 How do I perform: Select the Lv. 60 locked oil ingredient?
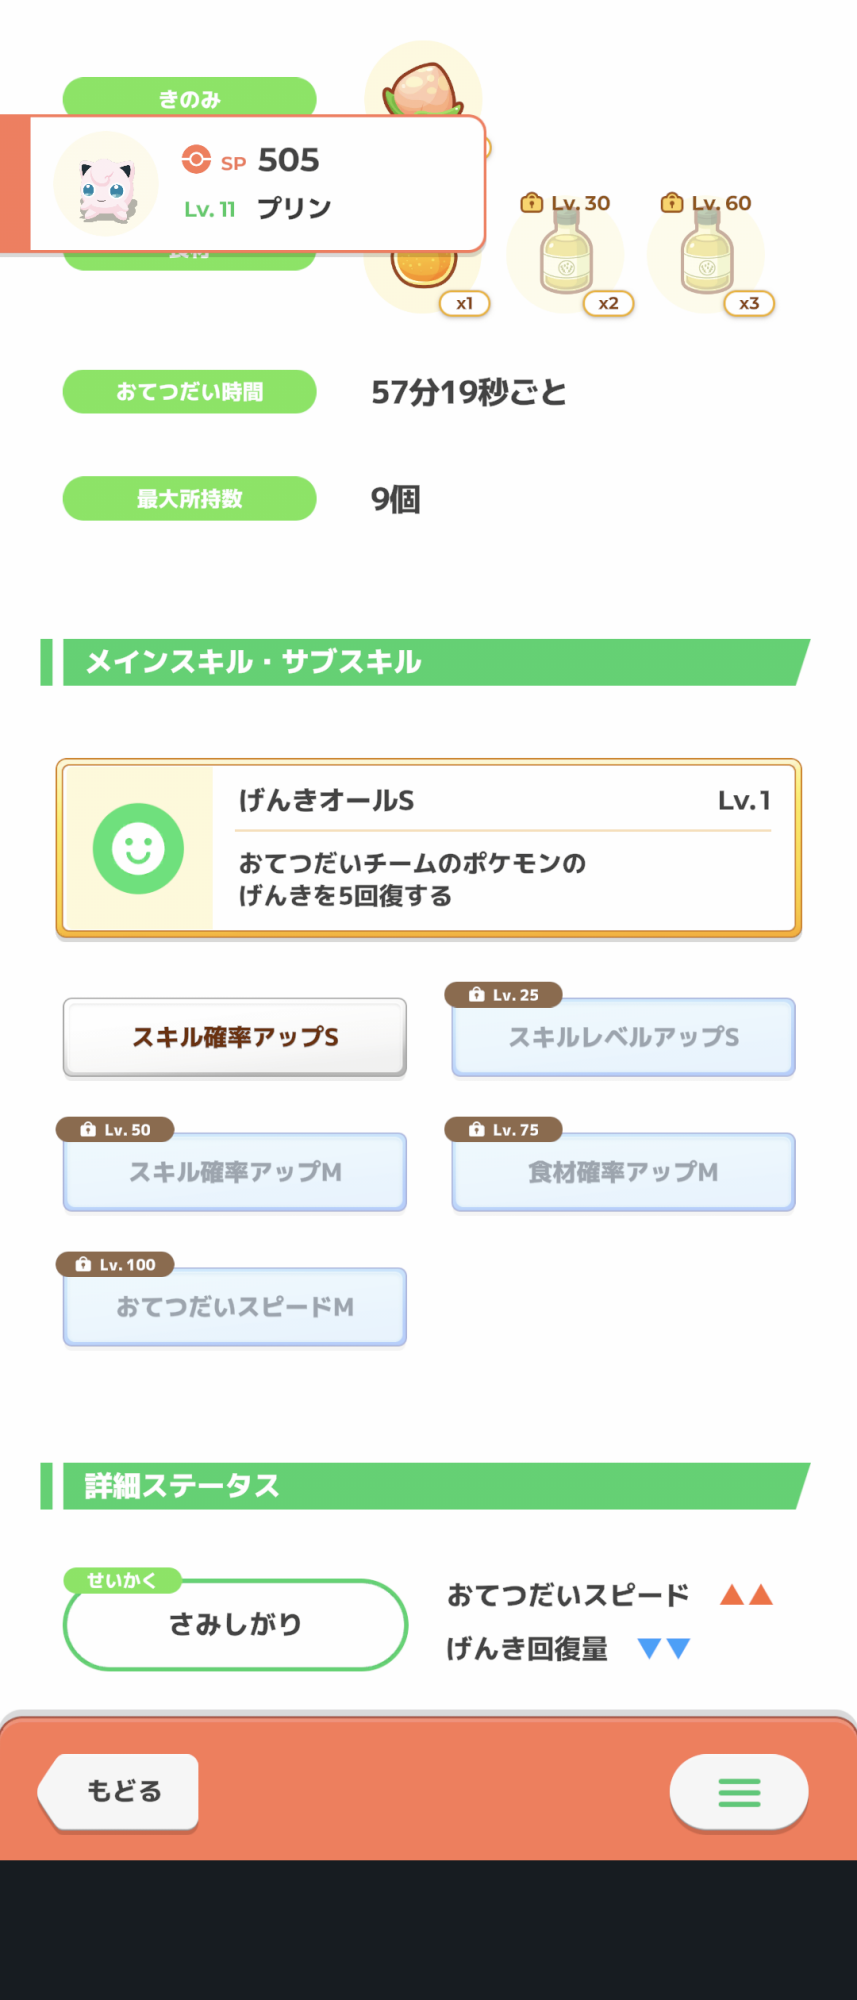[x=707, y=256]
